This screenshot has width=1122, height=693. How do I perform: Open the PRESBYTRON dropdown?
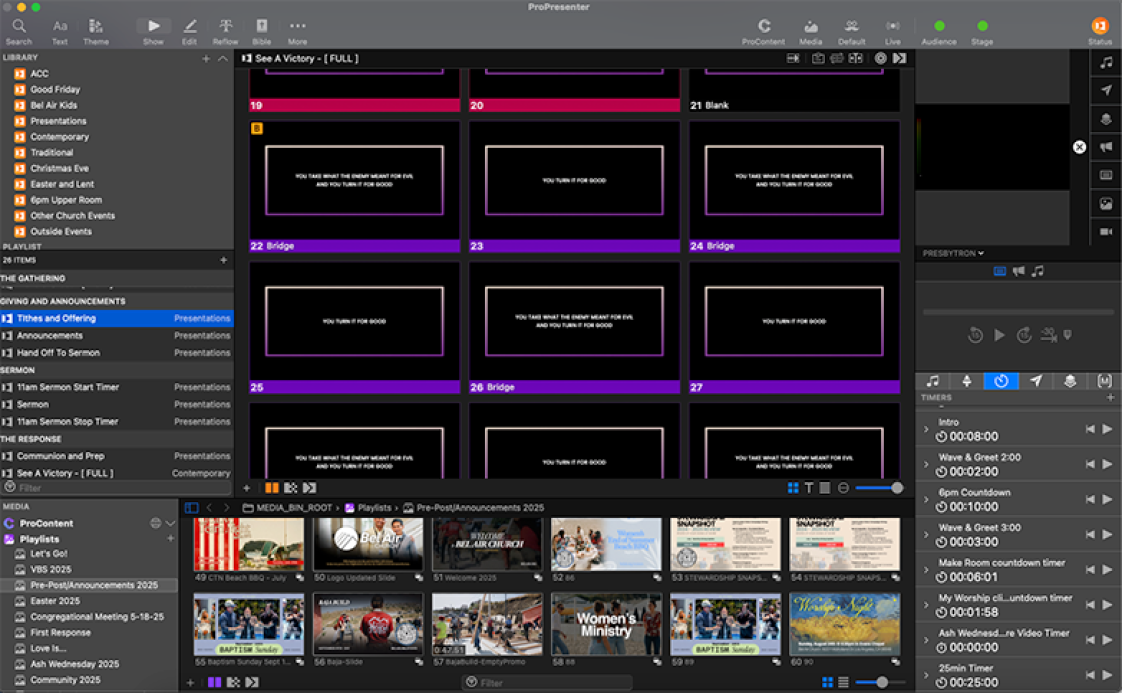pos(953,253)
